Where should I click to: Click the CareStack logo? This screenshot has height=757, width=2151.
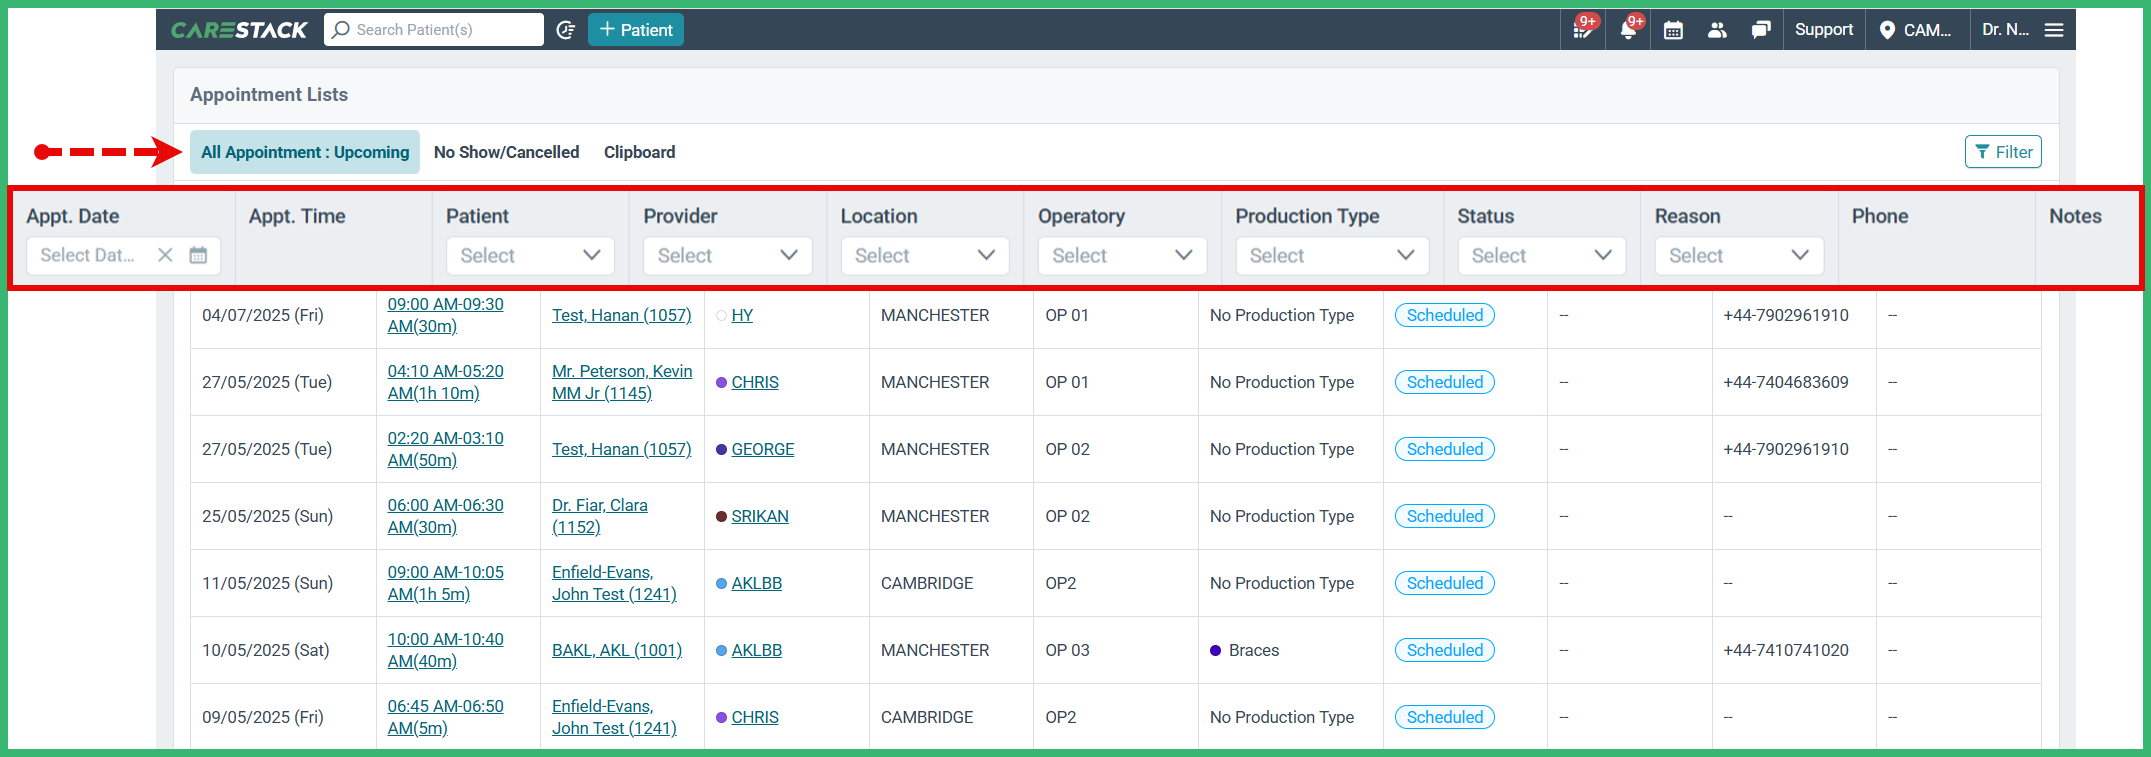(x=239, y=30)
